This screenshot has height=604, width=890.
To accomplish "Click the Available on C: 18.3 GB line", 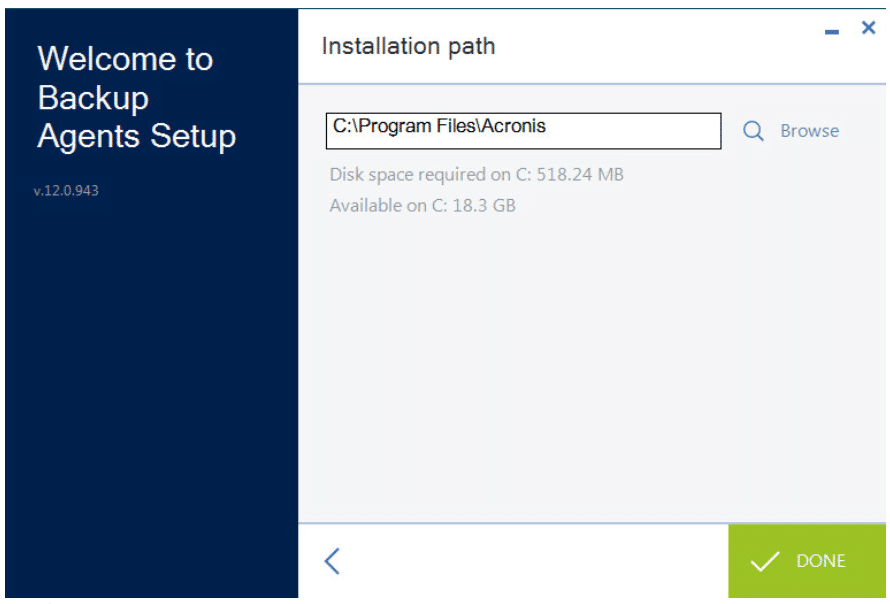I will (x=422, y=205).
